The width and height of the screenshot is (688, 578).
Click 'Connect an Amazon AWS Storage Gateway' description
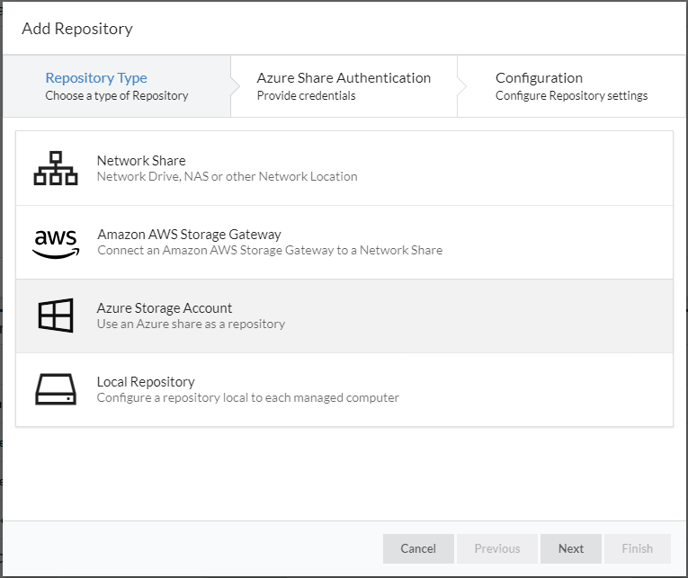point(270,250)
